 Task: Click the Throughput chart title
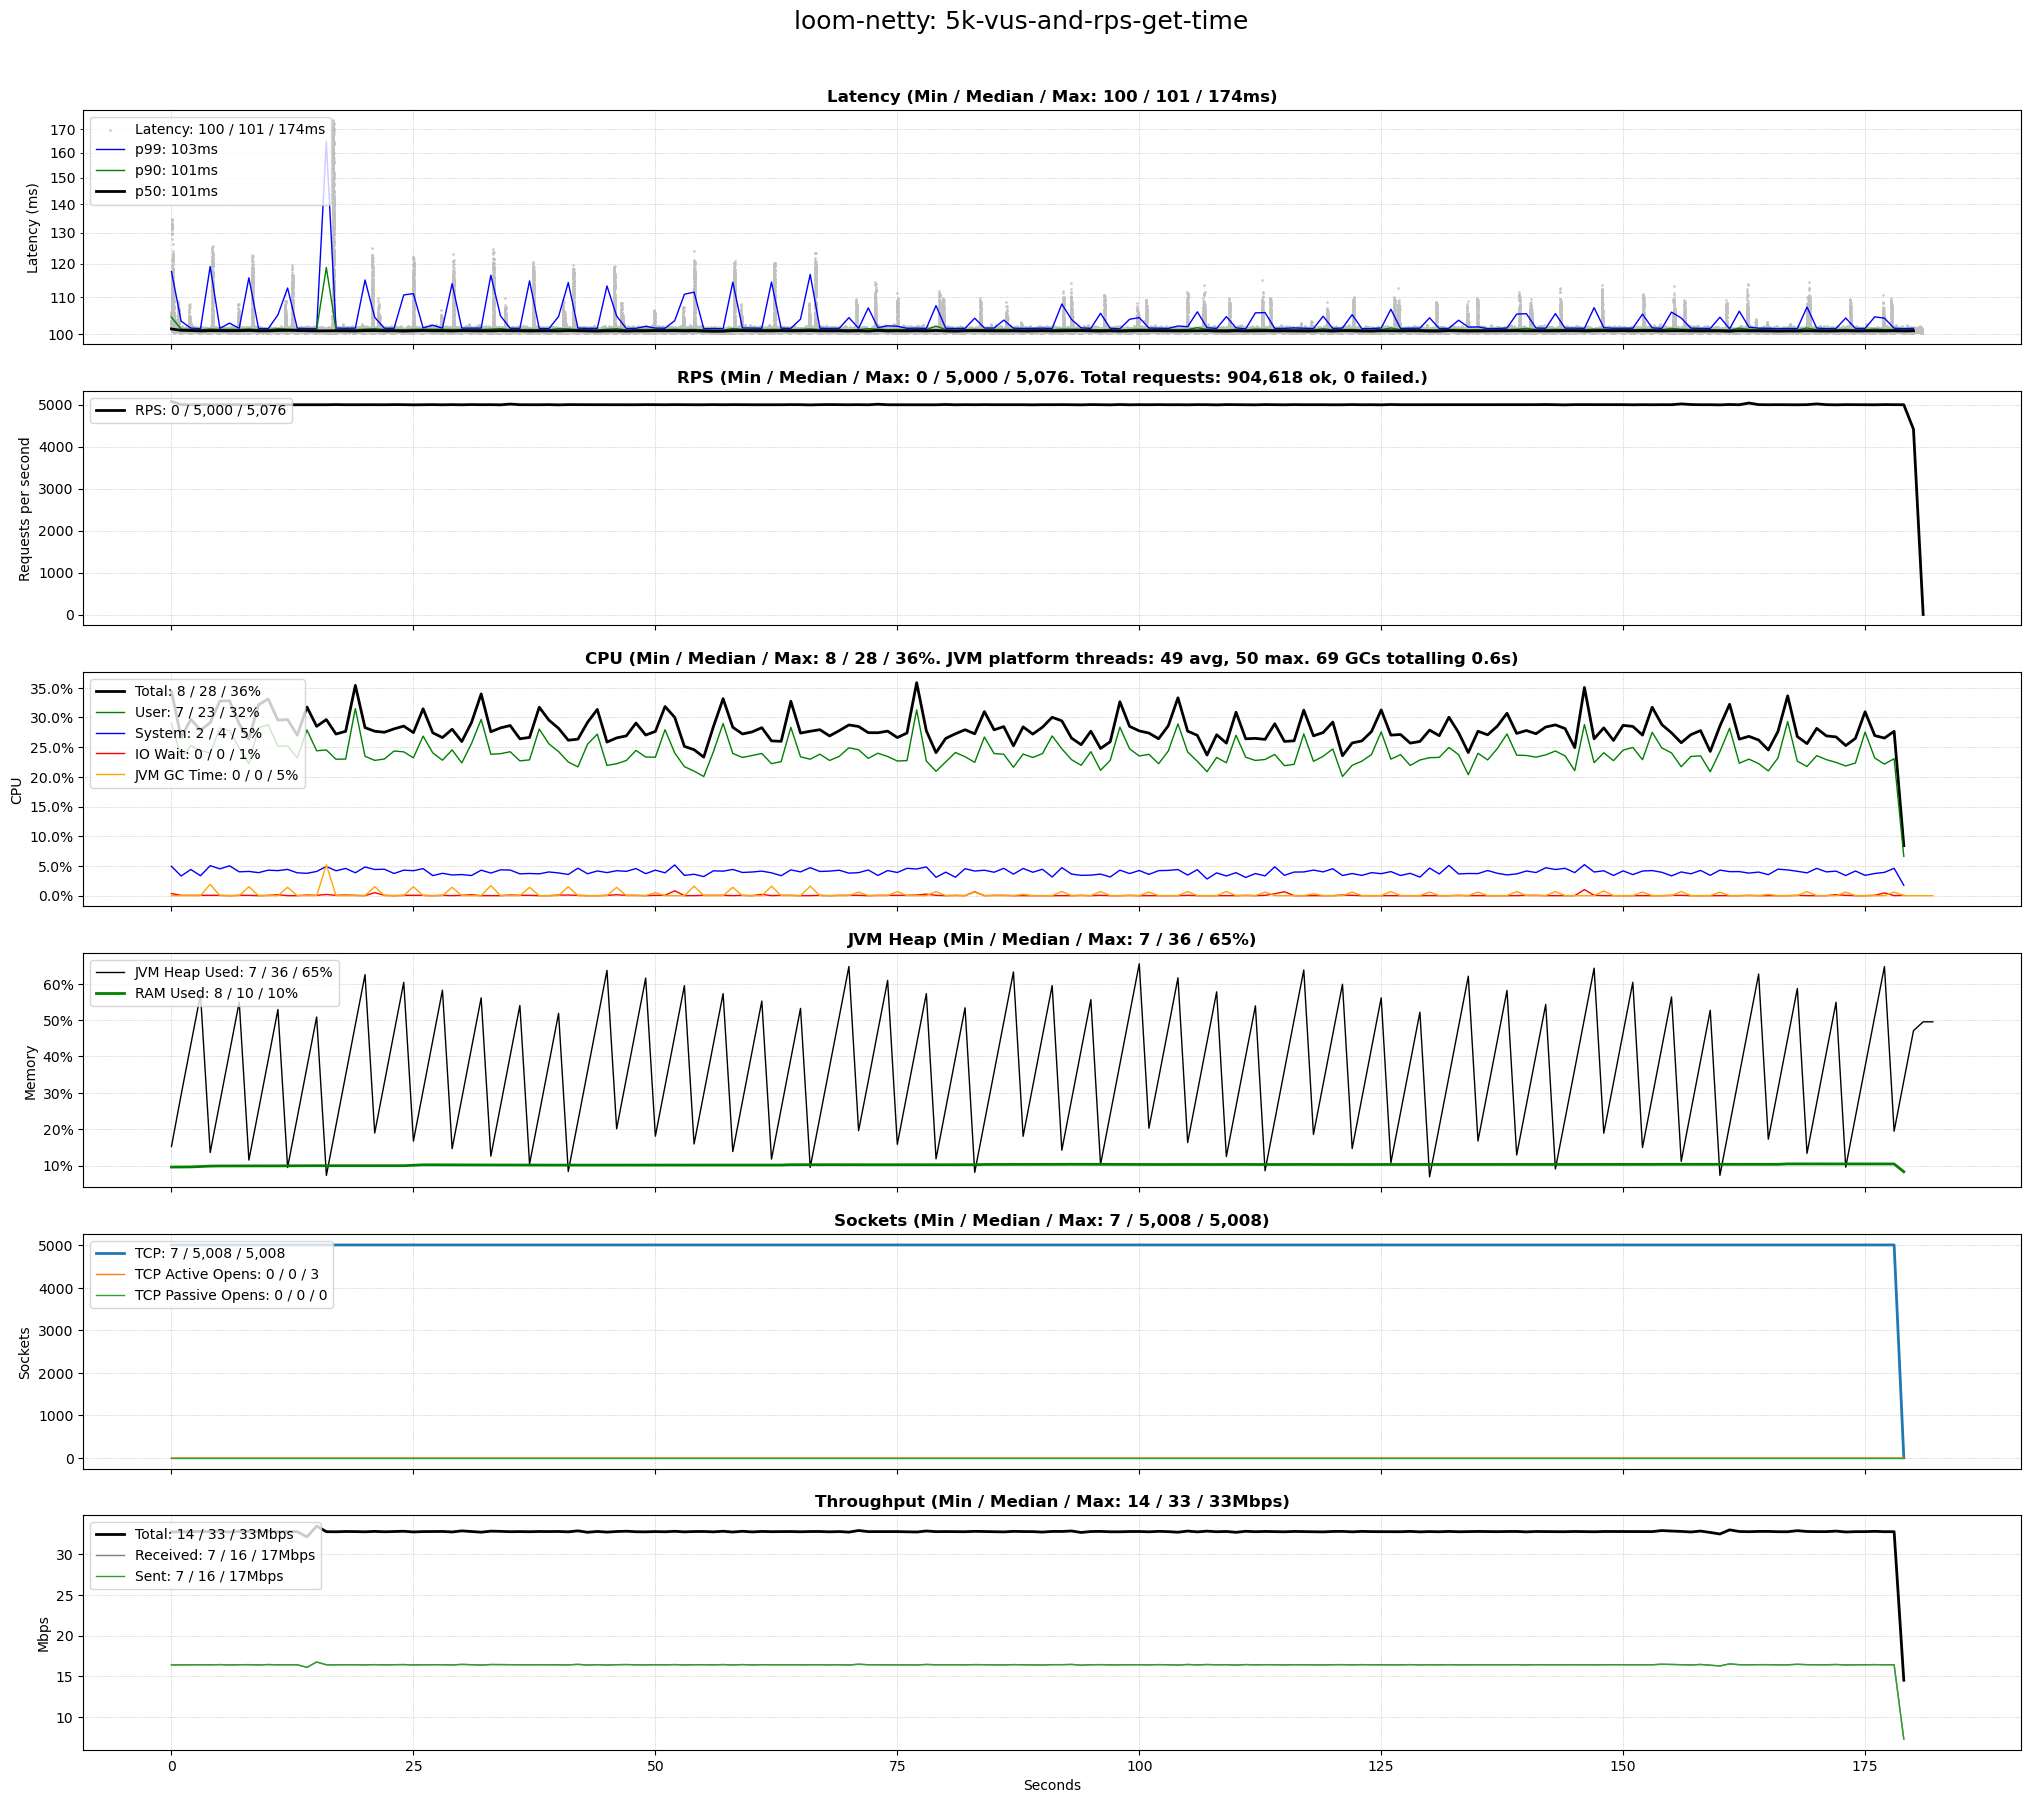(x=1051, y=1502)
